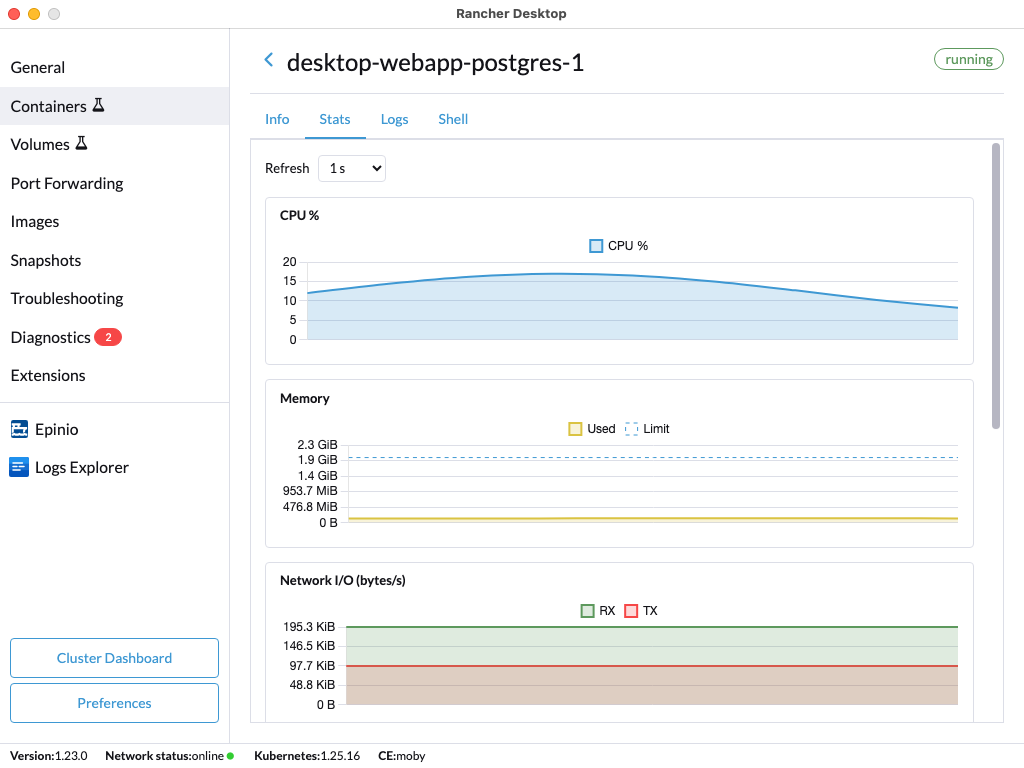Click the red Diagnostics badge showing 2
The width and height of the screenshot is (1024, 768).
[108, 337]
